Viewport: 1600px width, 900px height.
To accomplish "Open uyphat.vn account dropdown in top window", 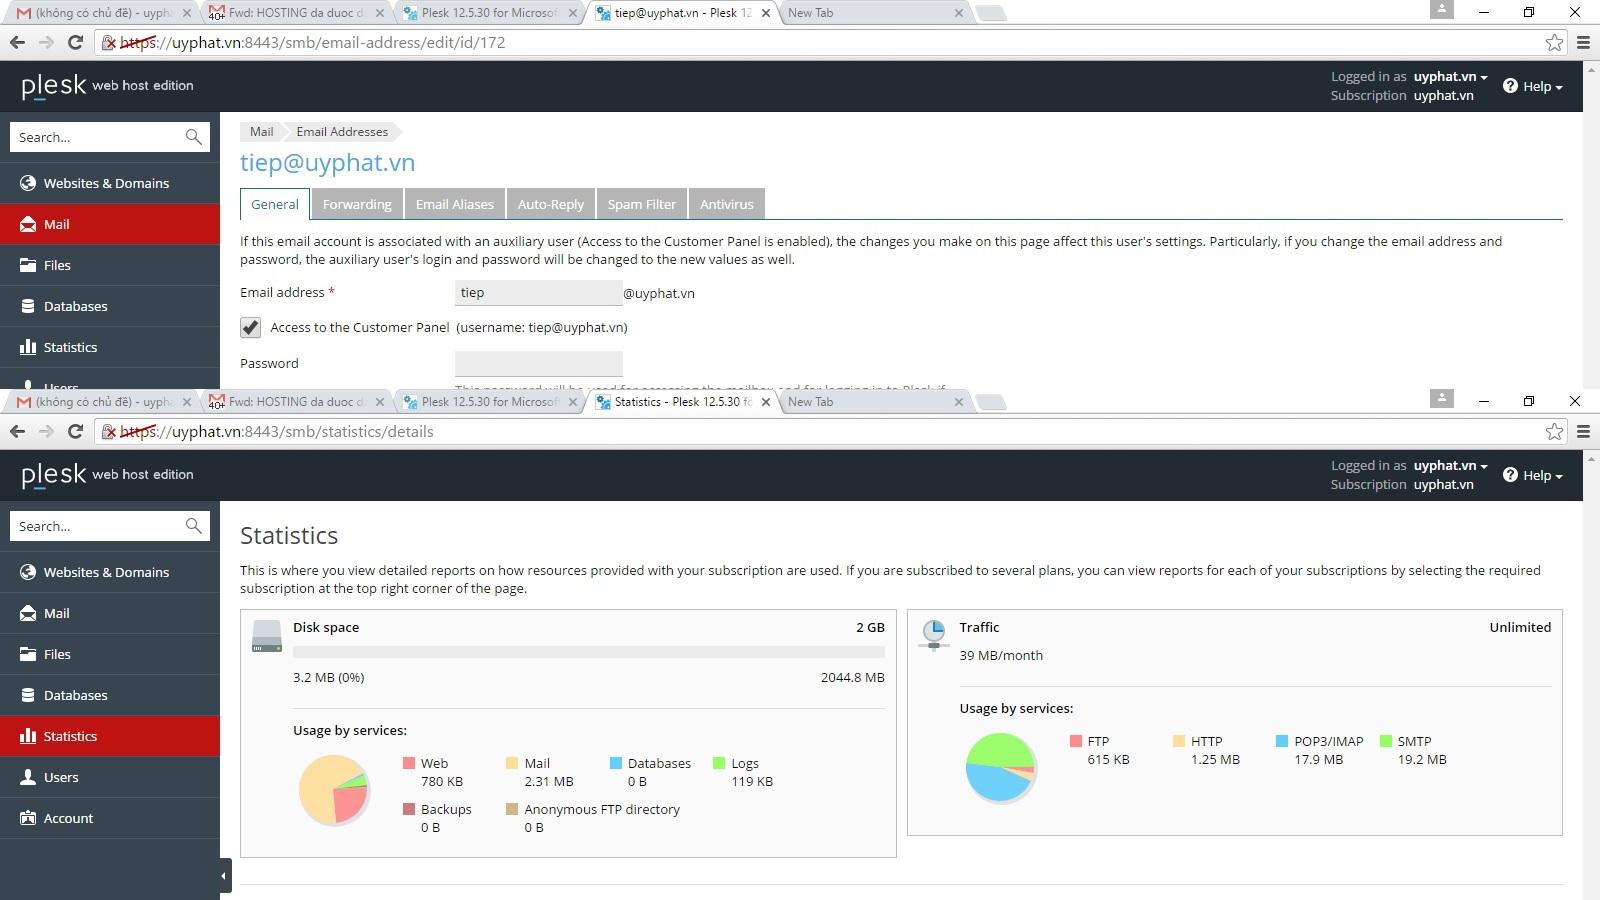I will tap(1450, 76).
